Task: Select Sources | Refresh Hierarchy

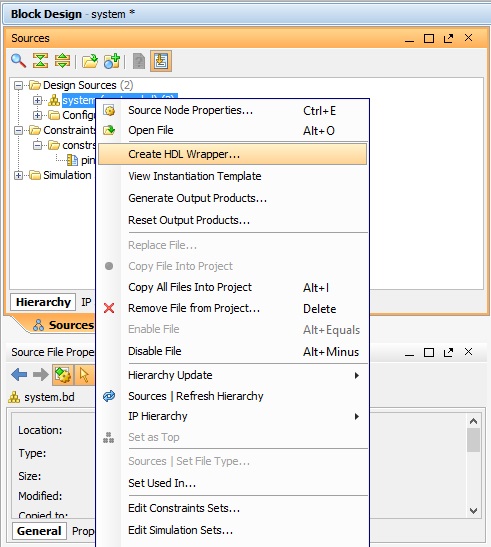Action: tap(233, 396)
